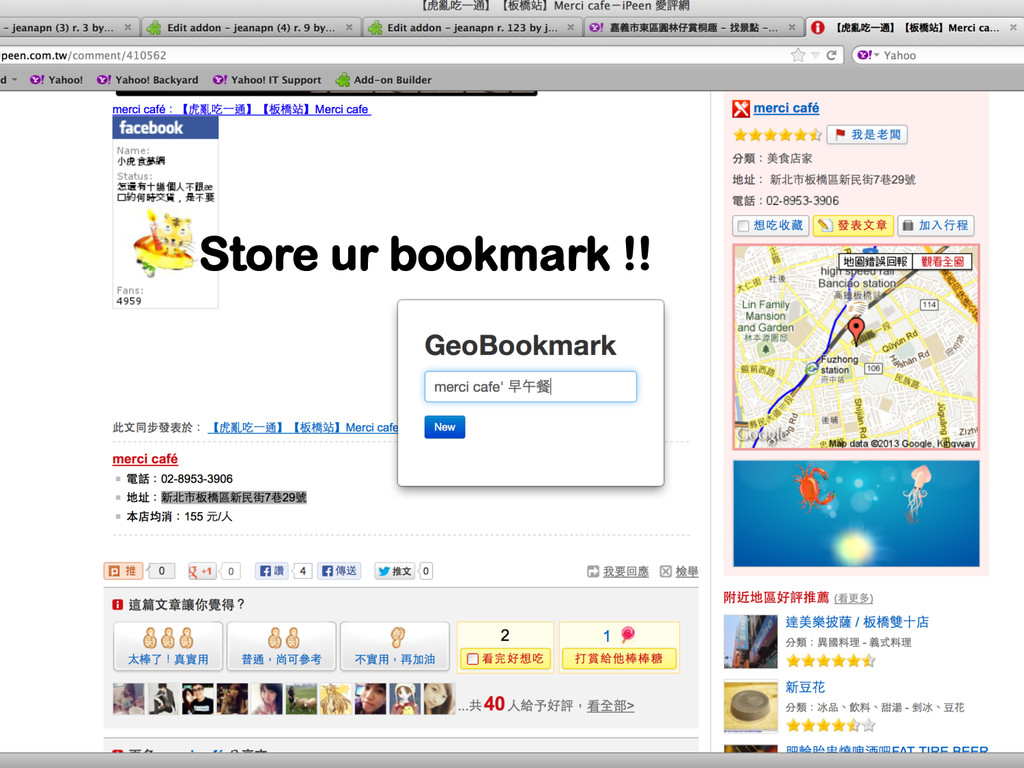Open the 'merci café：【虎亂吃一通】' link above facebook badge
This screenshot has width=1024, height=768.
[x=242, y=109]
